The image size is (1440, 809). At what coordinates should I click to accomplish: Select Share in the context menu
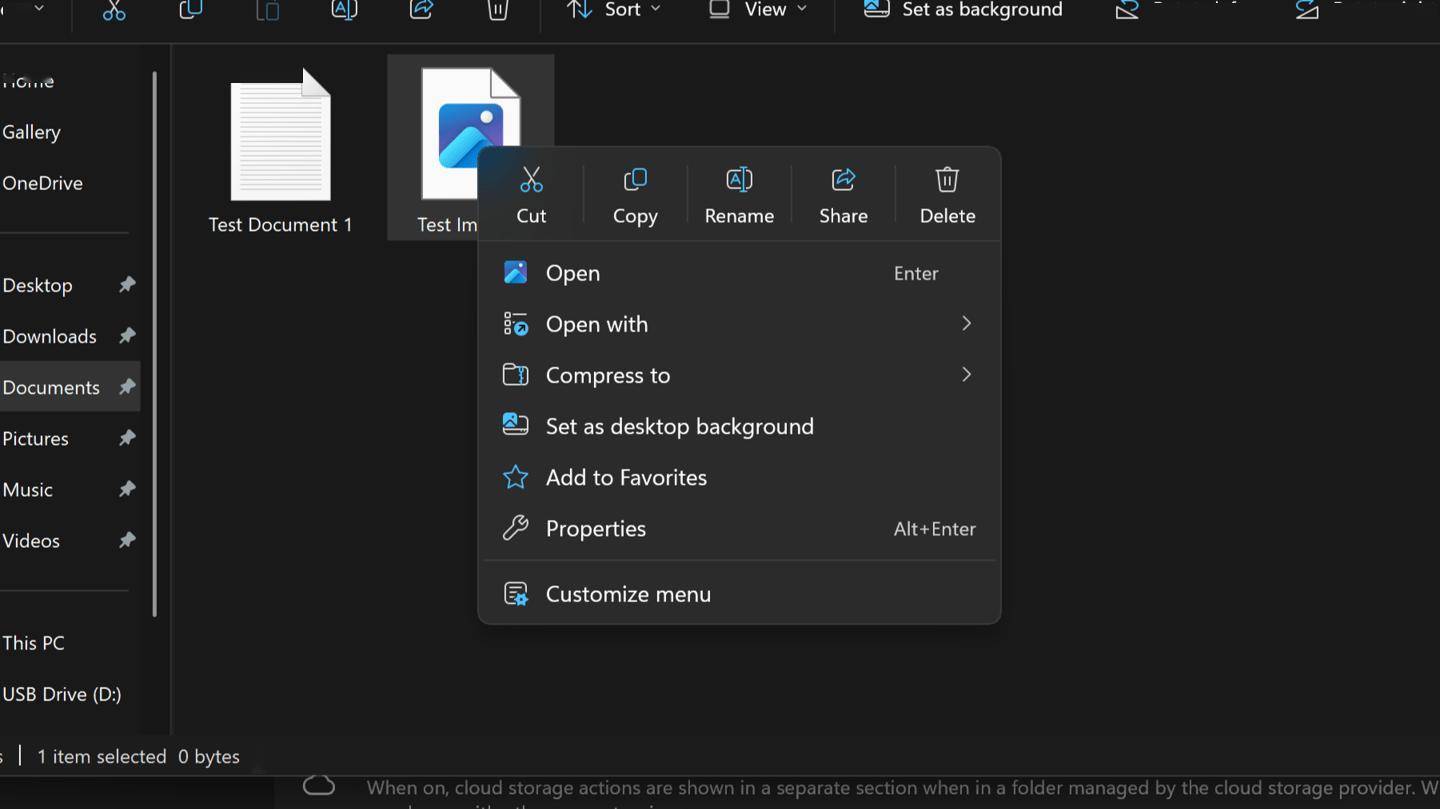coord(843,196)
